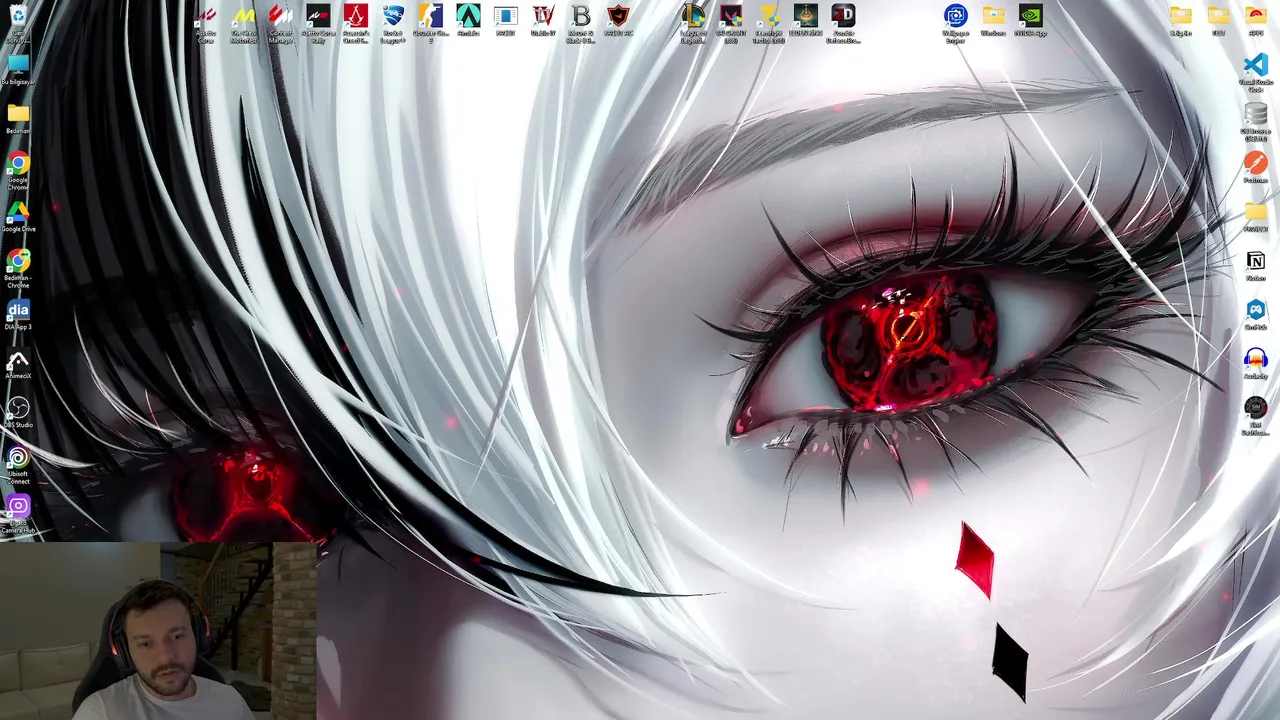
Task: Select the Bilgiler folder
Action: click(1181, 20)
